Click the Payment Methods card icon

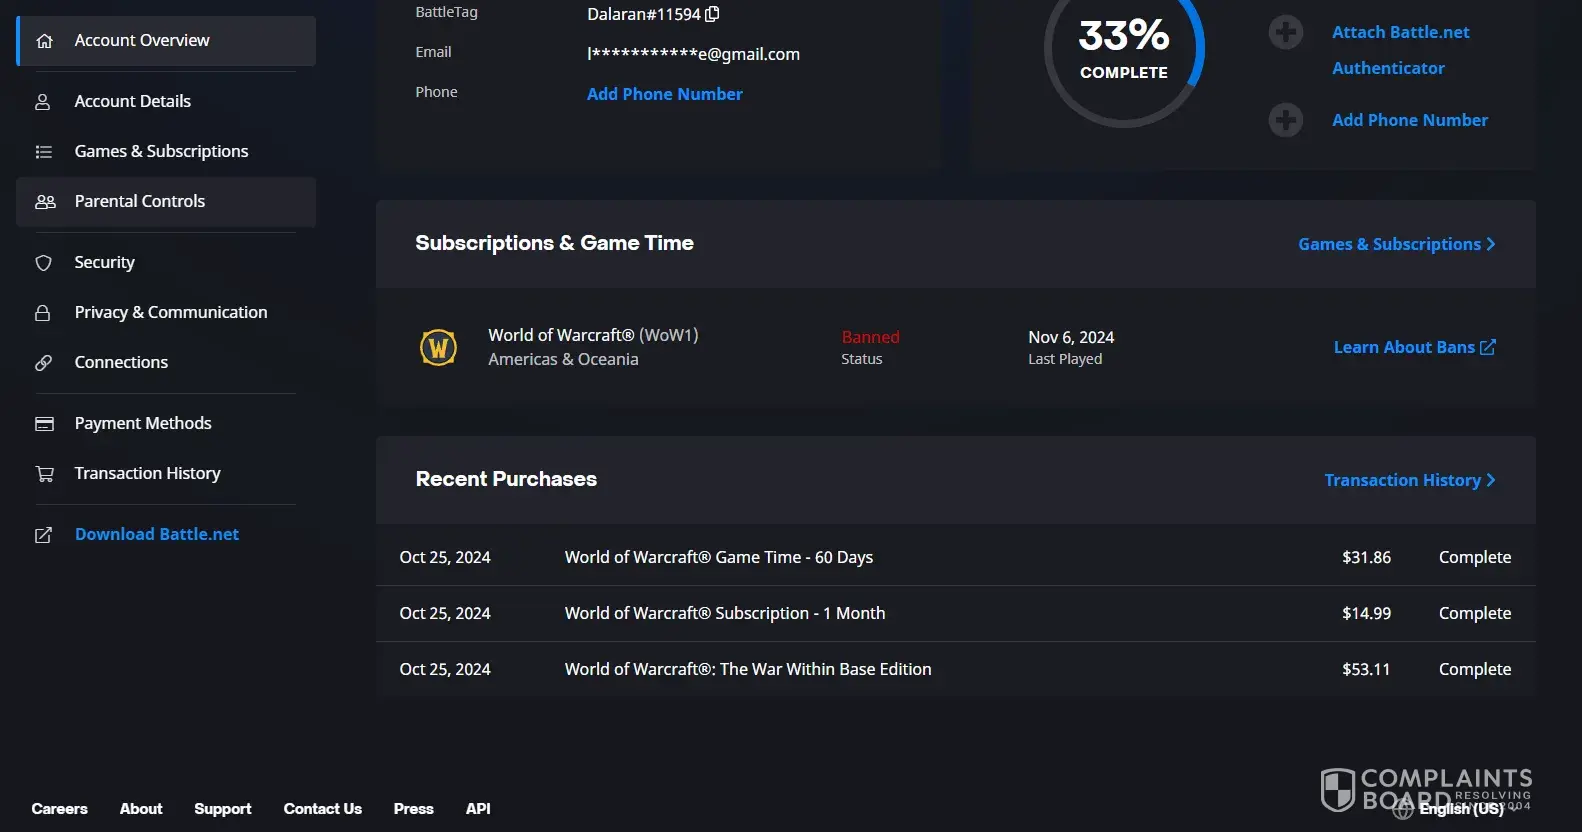pos(44,424)
